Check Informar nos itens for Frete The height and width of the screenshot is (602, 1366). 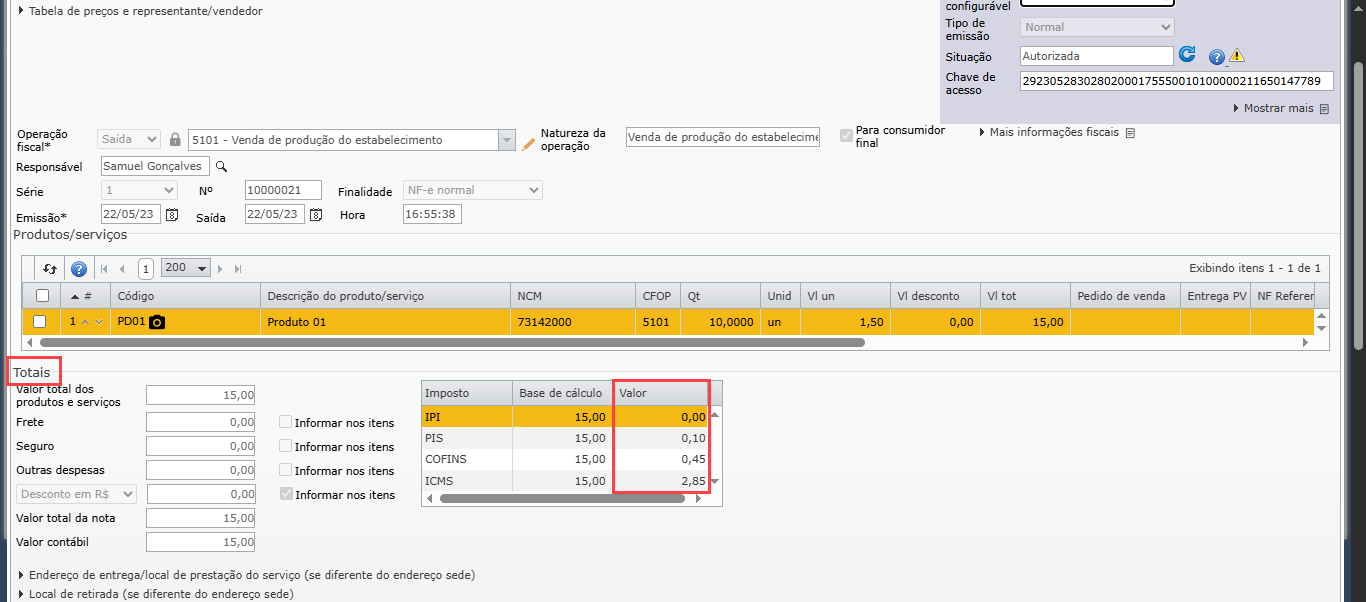[286, 422]
